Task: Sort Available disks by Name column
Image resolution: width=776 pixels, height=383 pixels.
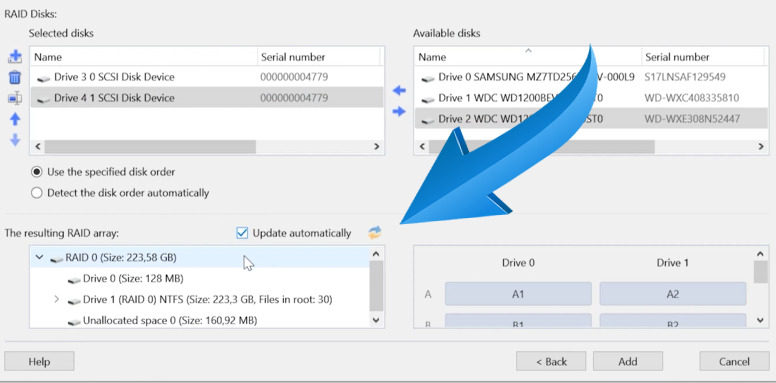Action: (528, 57)
